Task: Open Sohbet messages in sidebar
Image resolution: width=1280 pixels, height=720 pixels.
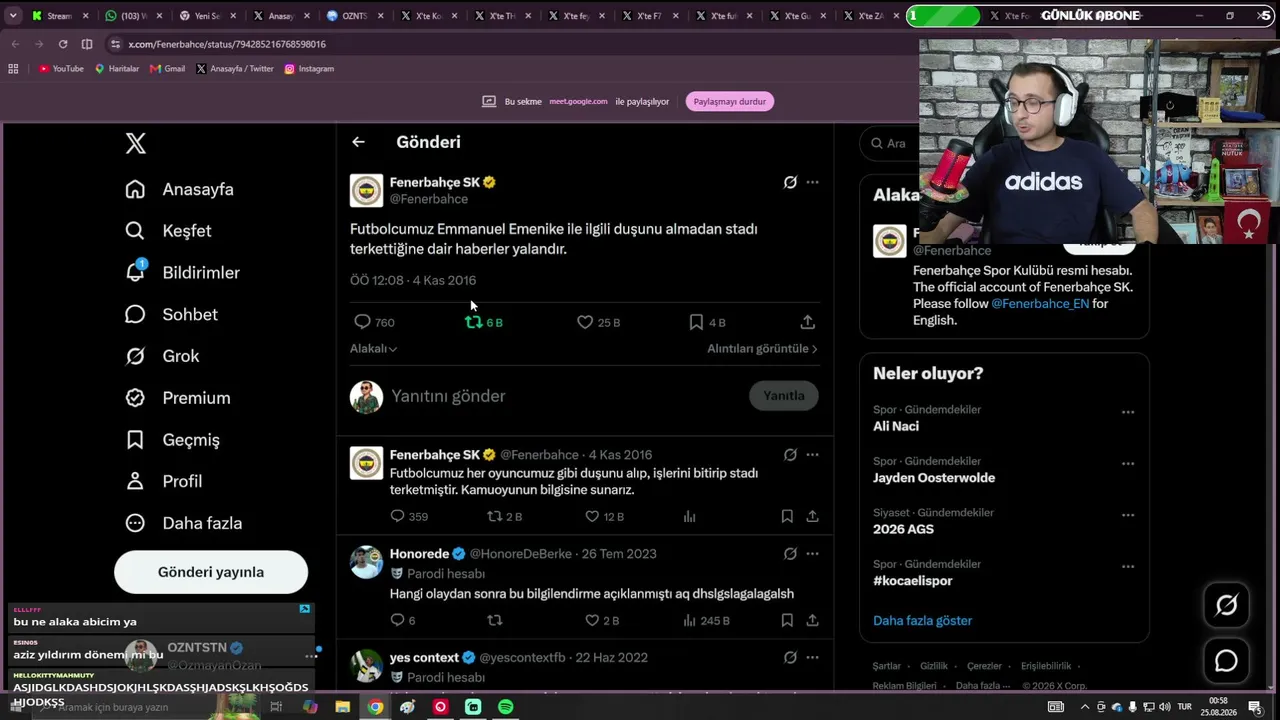Action: tap(171, 314)
